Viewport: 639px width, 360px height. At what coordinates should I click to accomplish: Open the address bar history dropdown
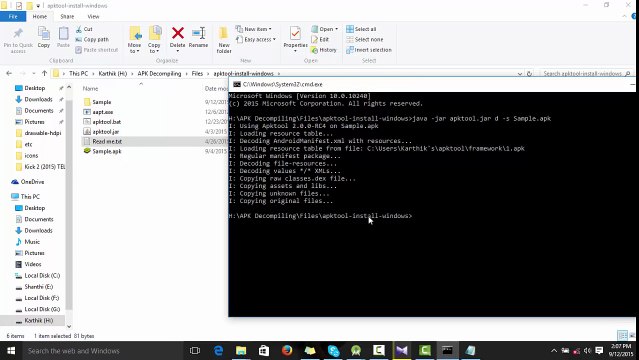coord(520,74)
